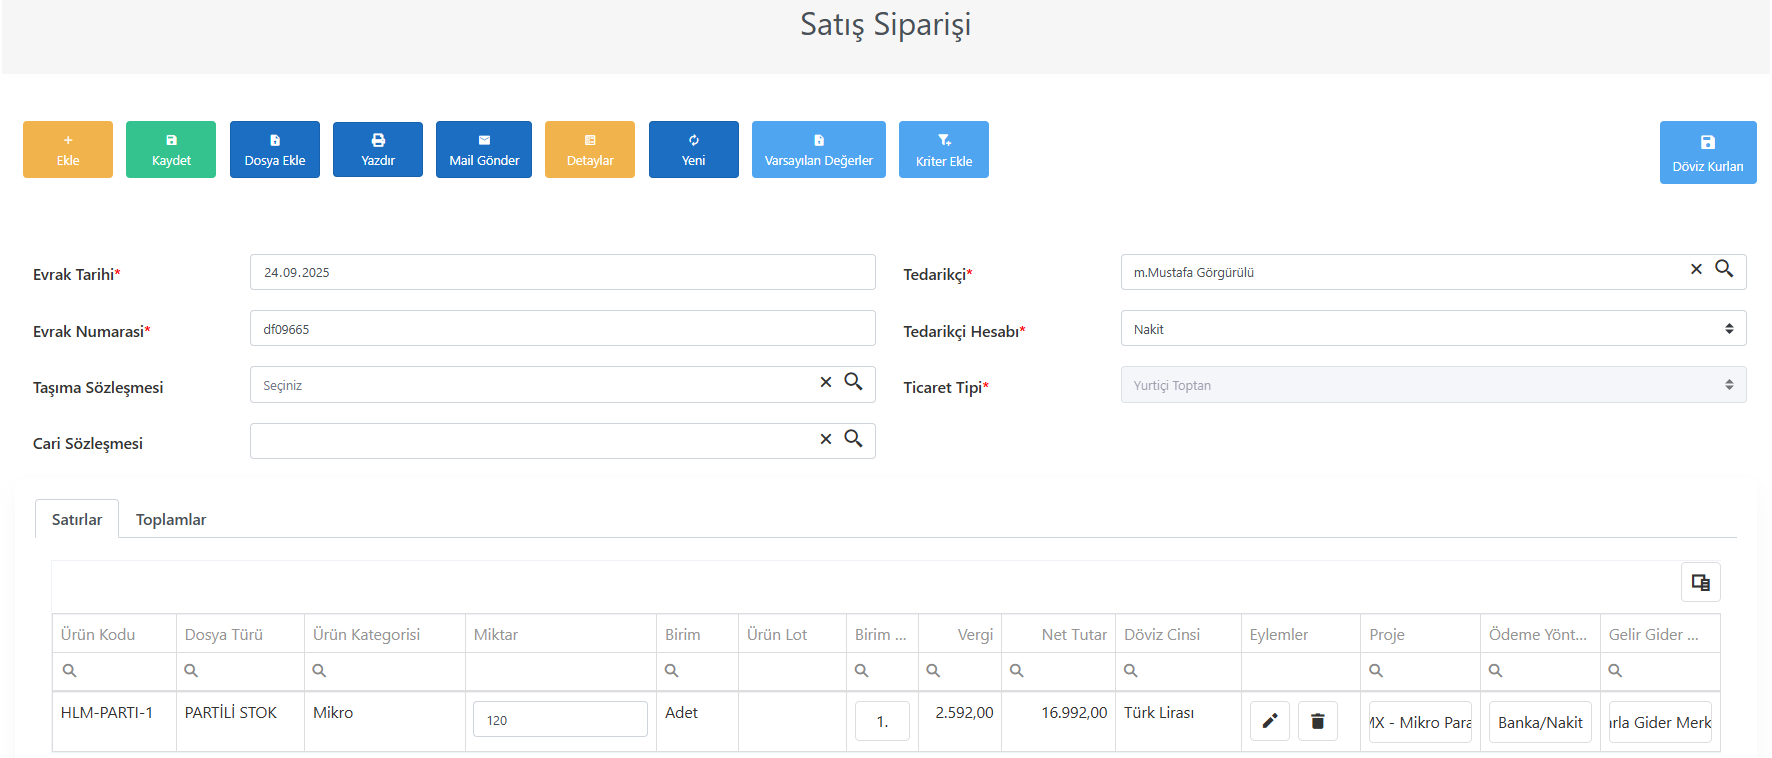
Task: Filter the Ürün Kategorisi column
Action: tap(385, 671)
